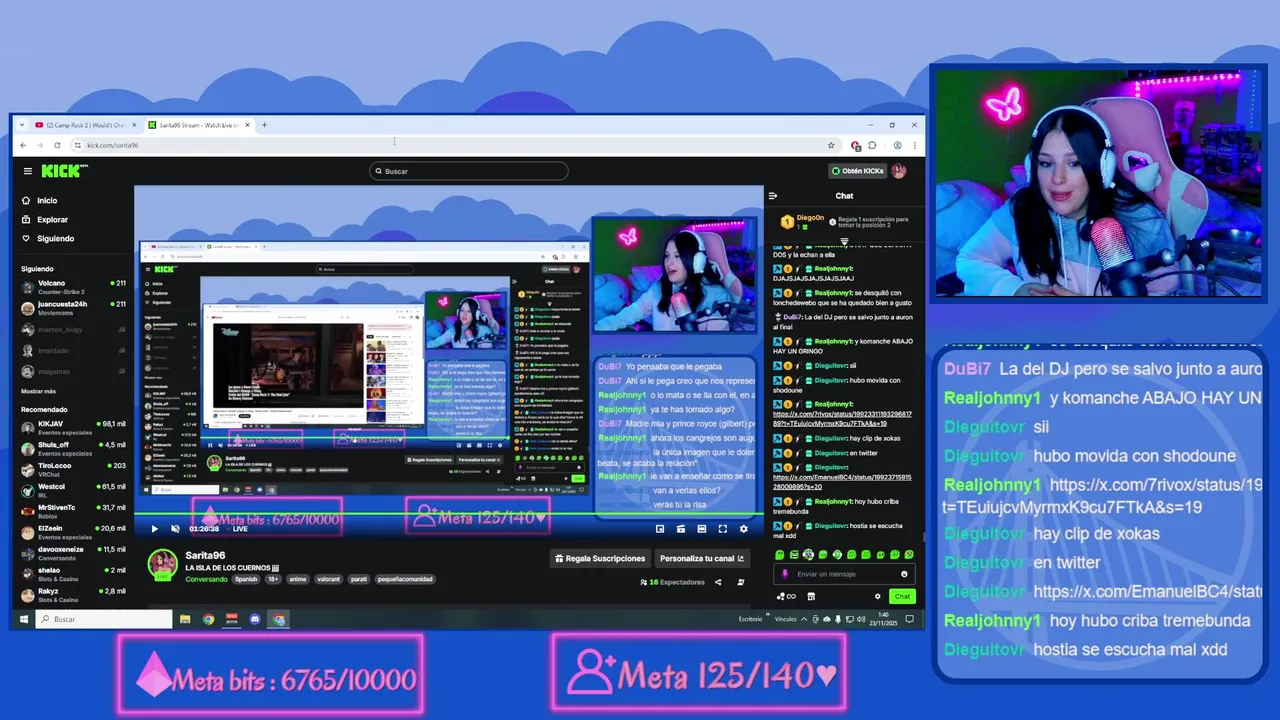
Task: Go back in the browser
Action: [x=23, y=145]
